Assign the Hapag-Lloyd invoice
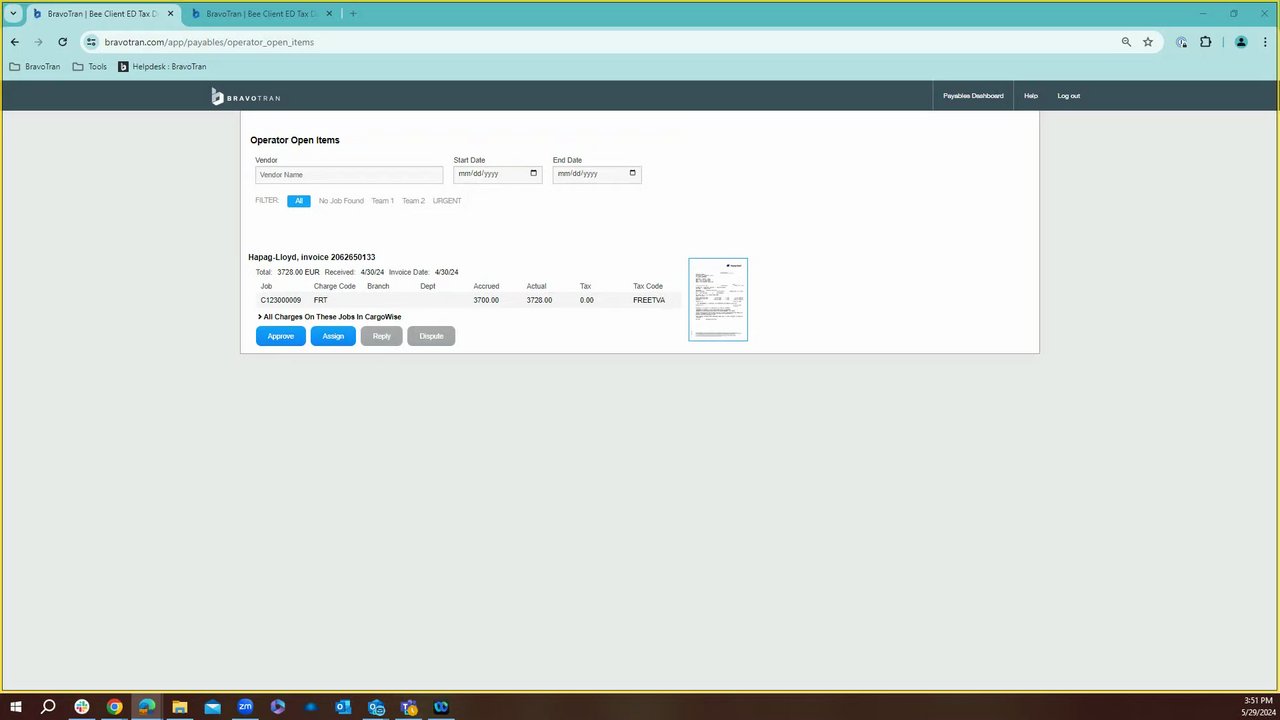The width and height of the screenshot is (1280, 720). 333,336
